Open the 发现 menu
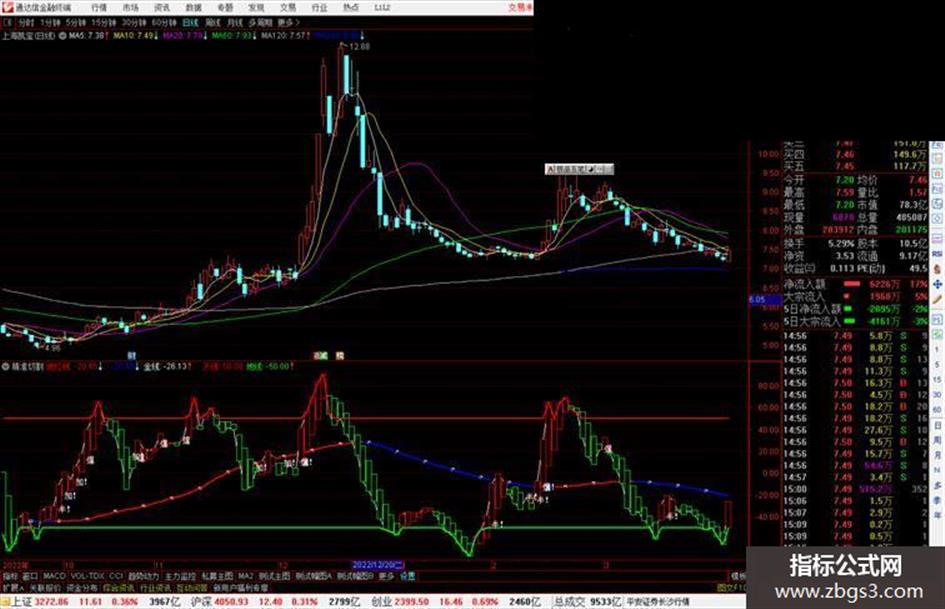The height and width of the screenshot is (609, 945). (256, 7)
